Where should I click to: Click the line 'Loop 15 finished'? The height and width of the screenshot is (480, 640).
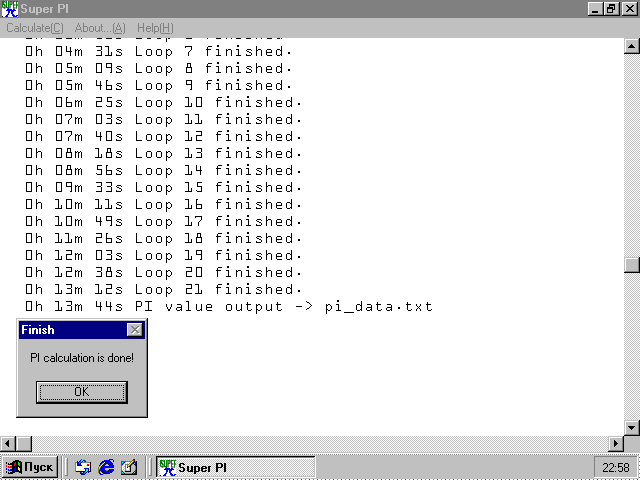[163, 188]
